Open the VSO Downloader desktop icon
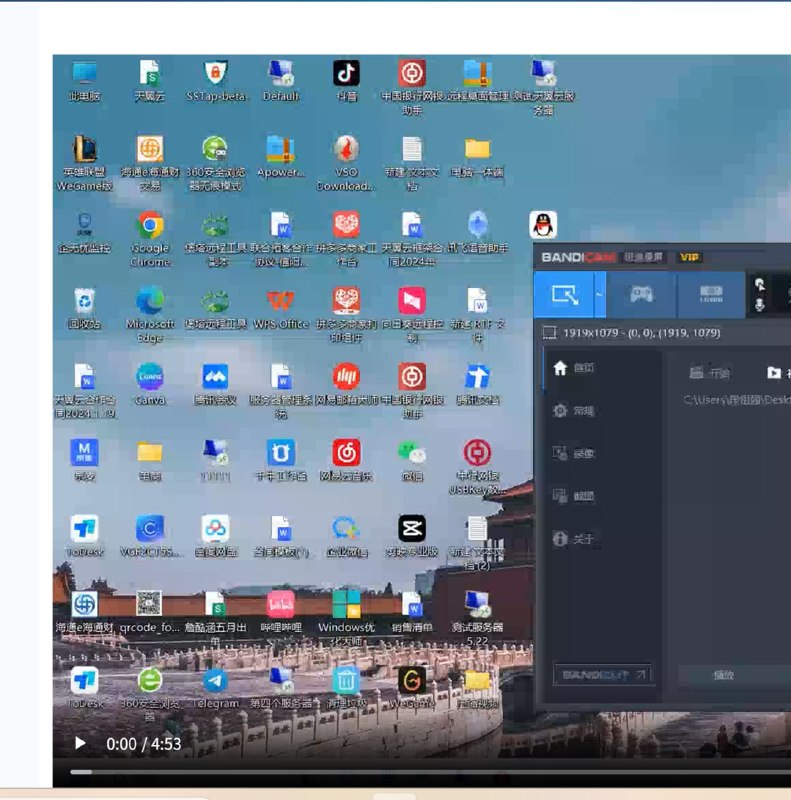 [x=347, y=163]
